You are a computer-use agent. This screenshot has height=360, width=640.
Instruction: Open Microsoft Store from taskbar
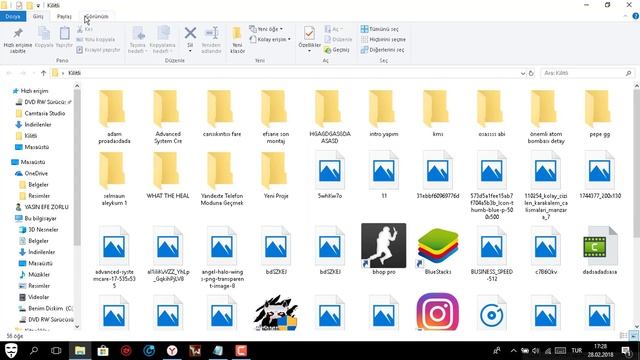coord(103,351)
